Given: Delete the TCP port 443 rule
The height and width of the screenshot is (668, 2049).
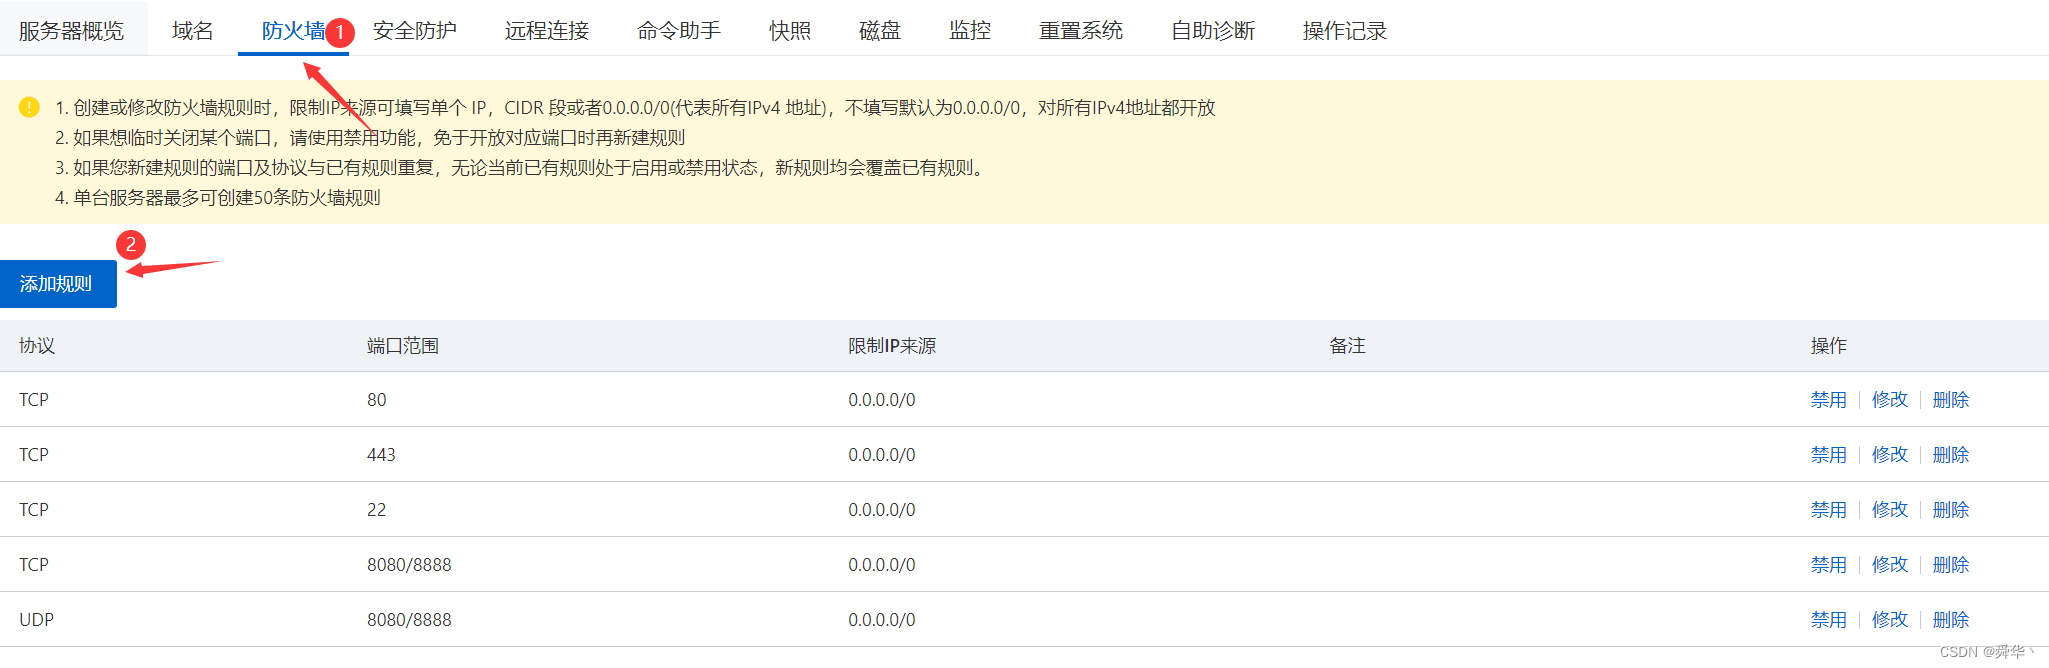Looking at the screenshot, I should pyautogui.click(x=1950, y=455).
